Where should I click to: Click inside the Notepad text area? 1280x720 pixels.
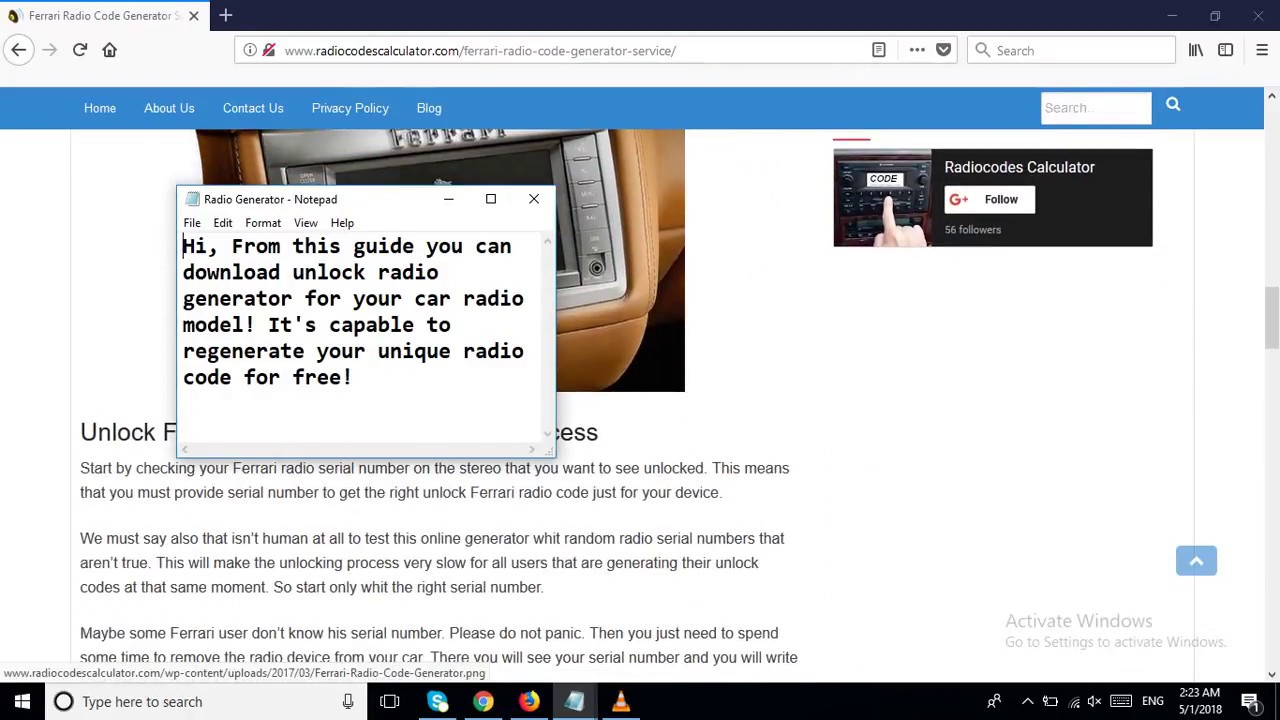point(360,338)
